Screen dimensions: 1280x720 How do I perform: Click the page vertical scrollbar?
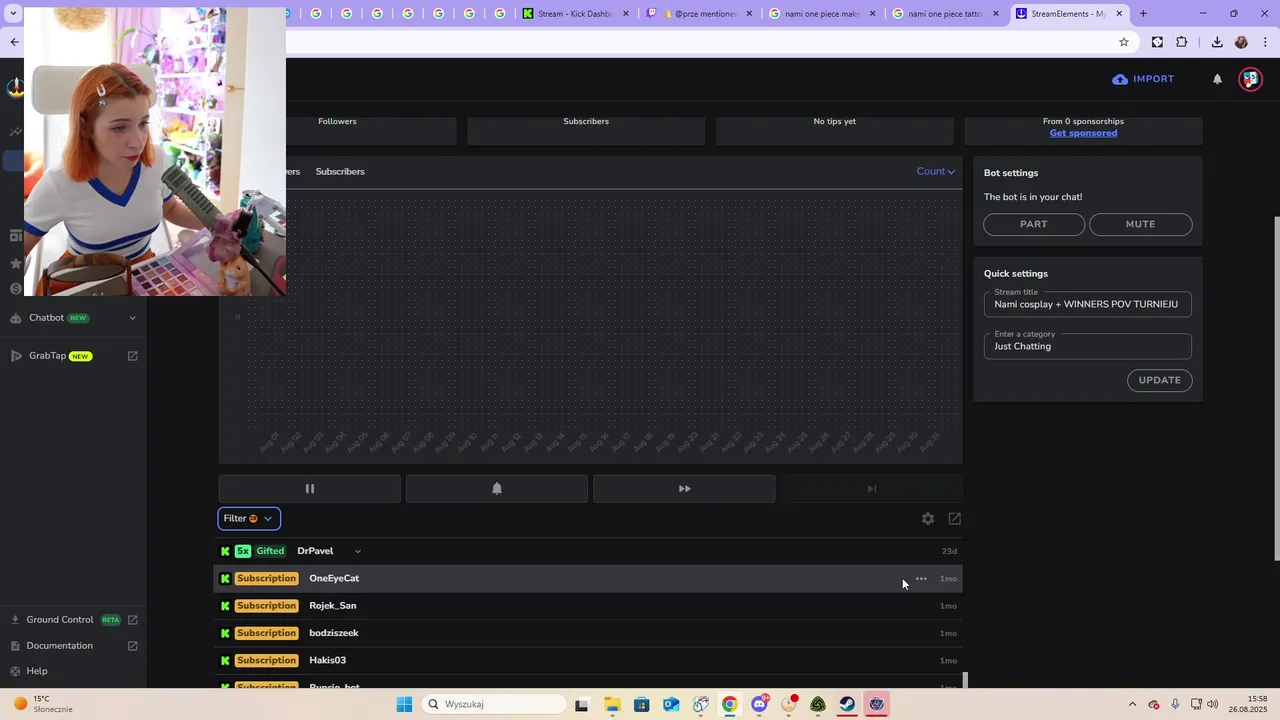click(x=1276, y=388)
